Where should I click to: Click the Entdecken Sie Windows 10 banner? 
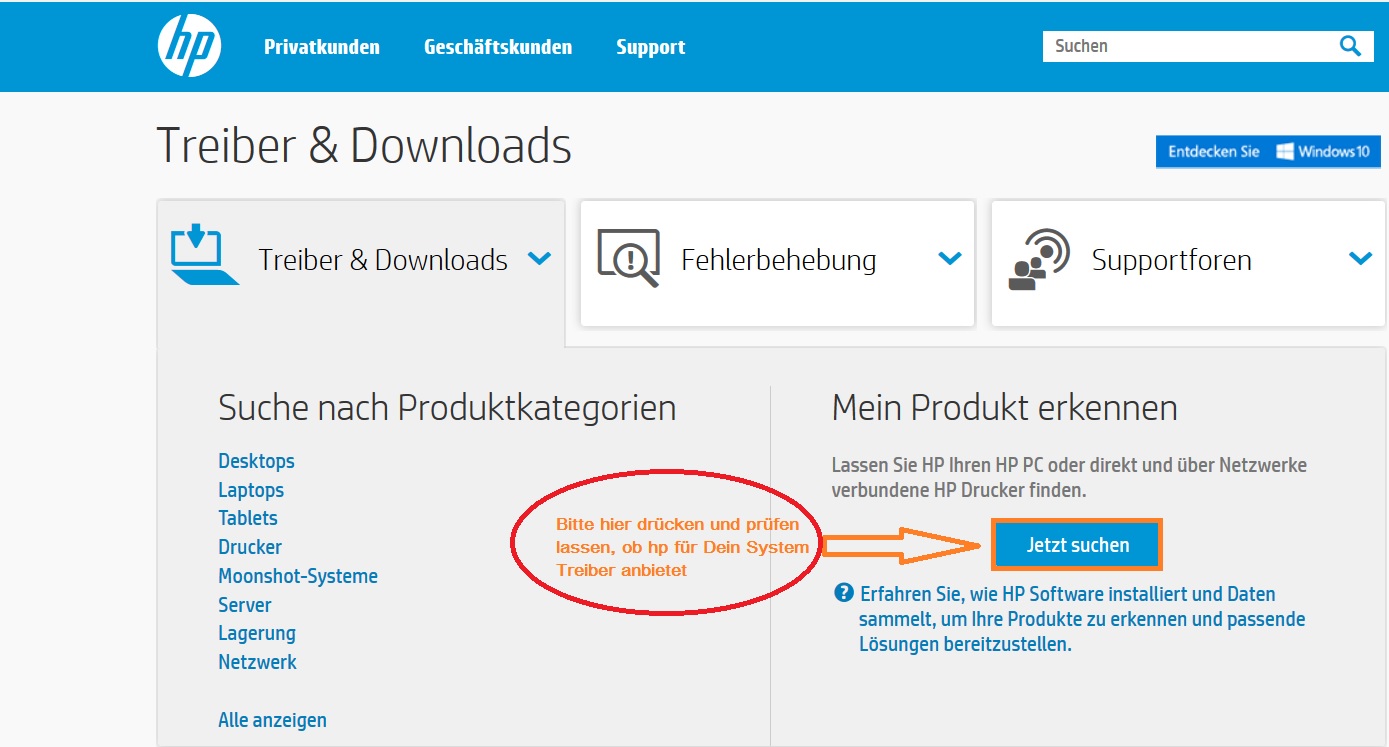pyautogui.click(x=1268, y=152)
